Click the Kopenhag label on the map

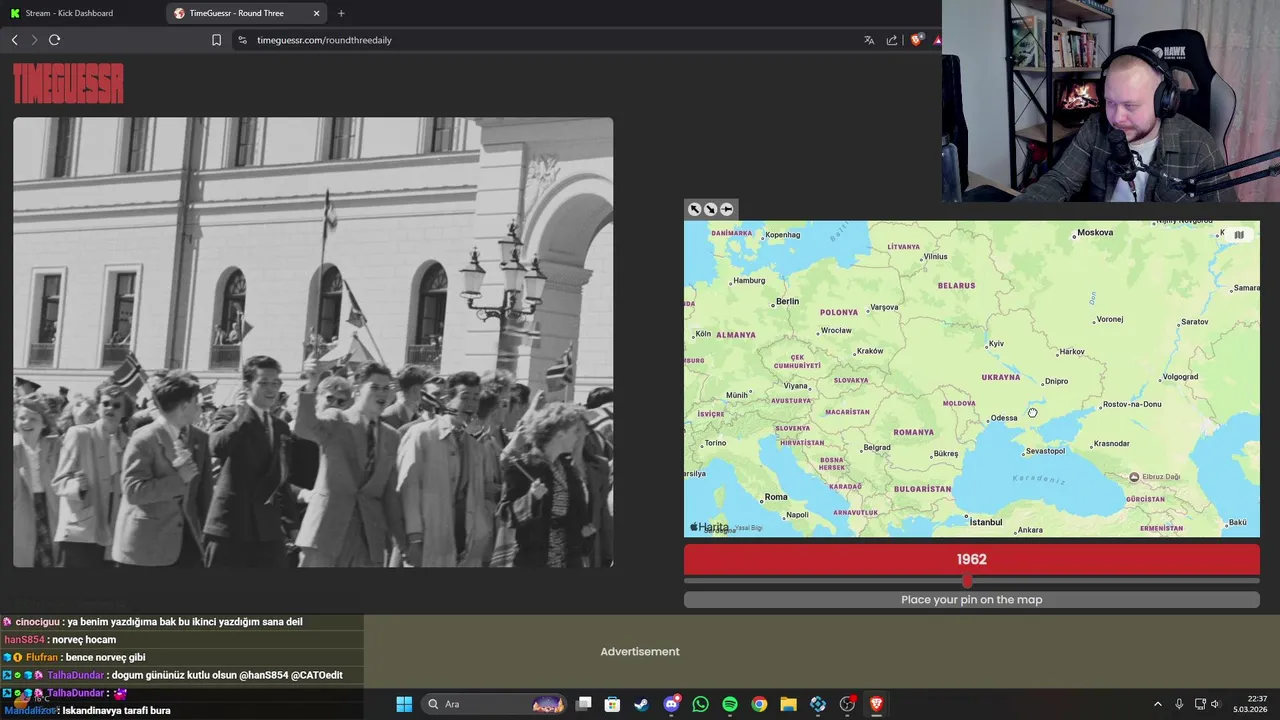782,235
